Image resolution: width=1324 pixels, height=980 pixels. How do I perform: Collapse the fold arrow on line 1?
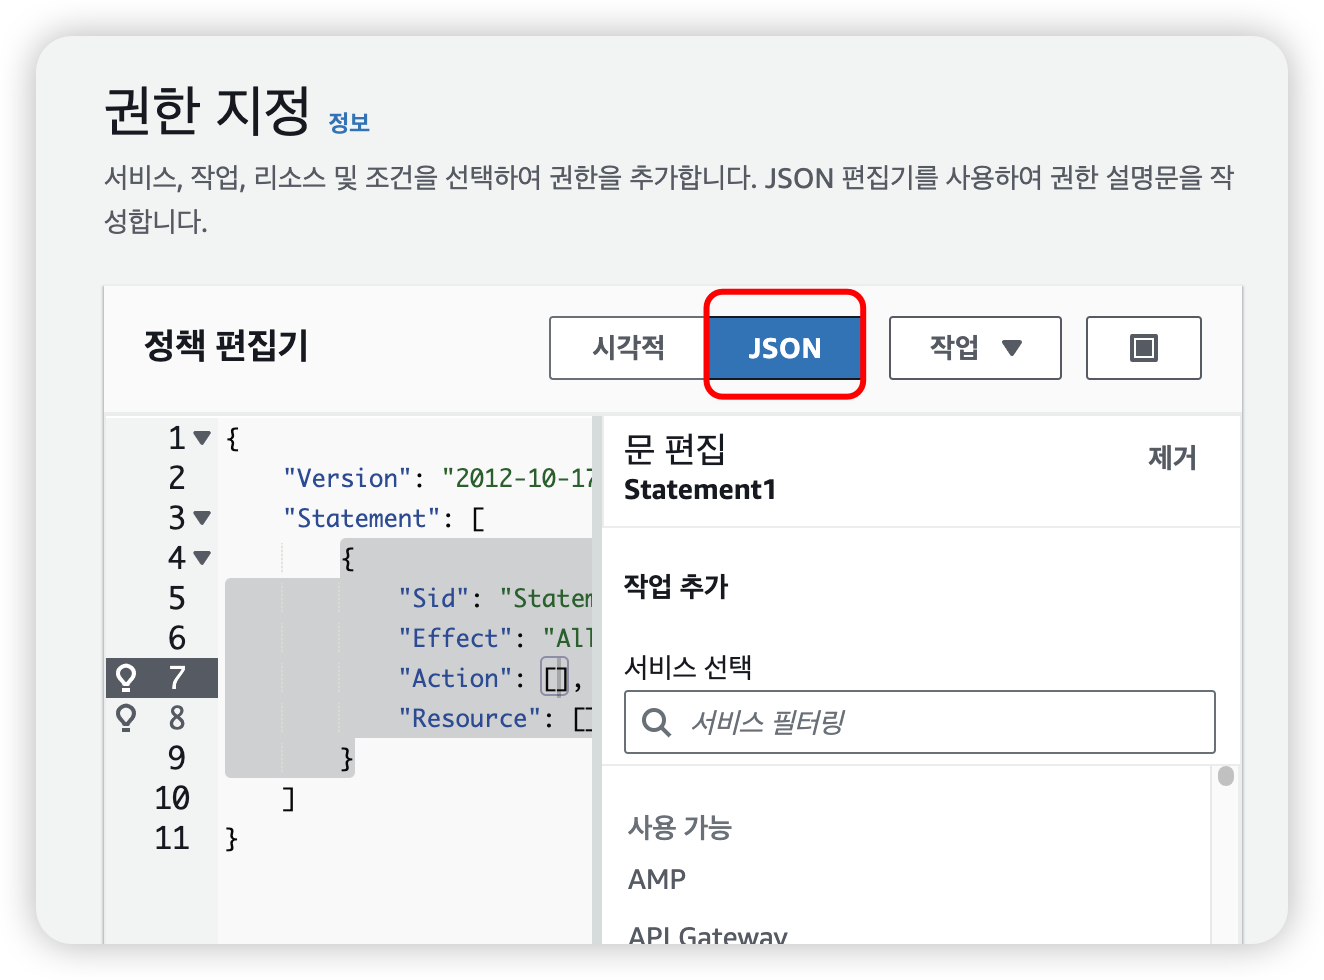coord(202,438)
